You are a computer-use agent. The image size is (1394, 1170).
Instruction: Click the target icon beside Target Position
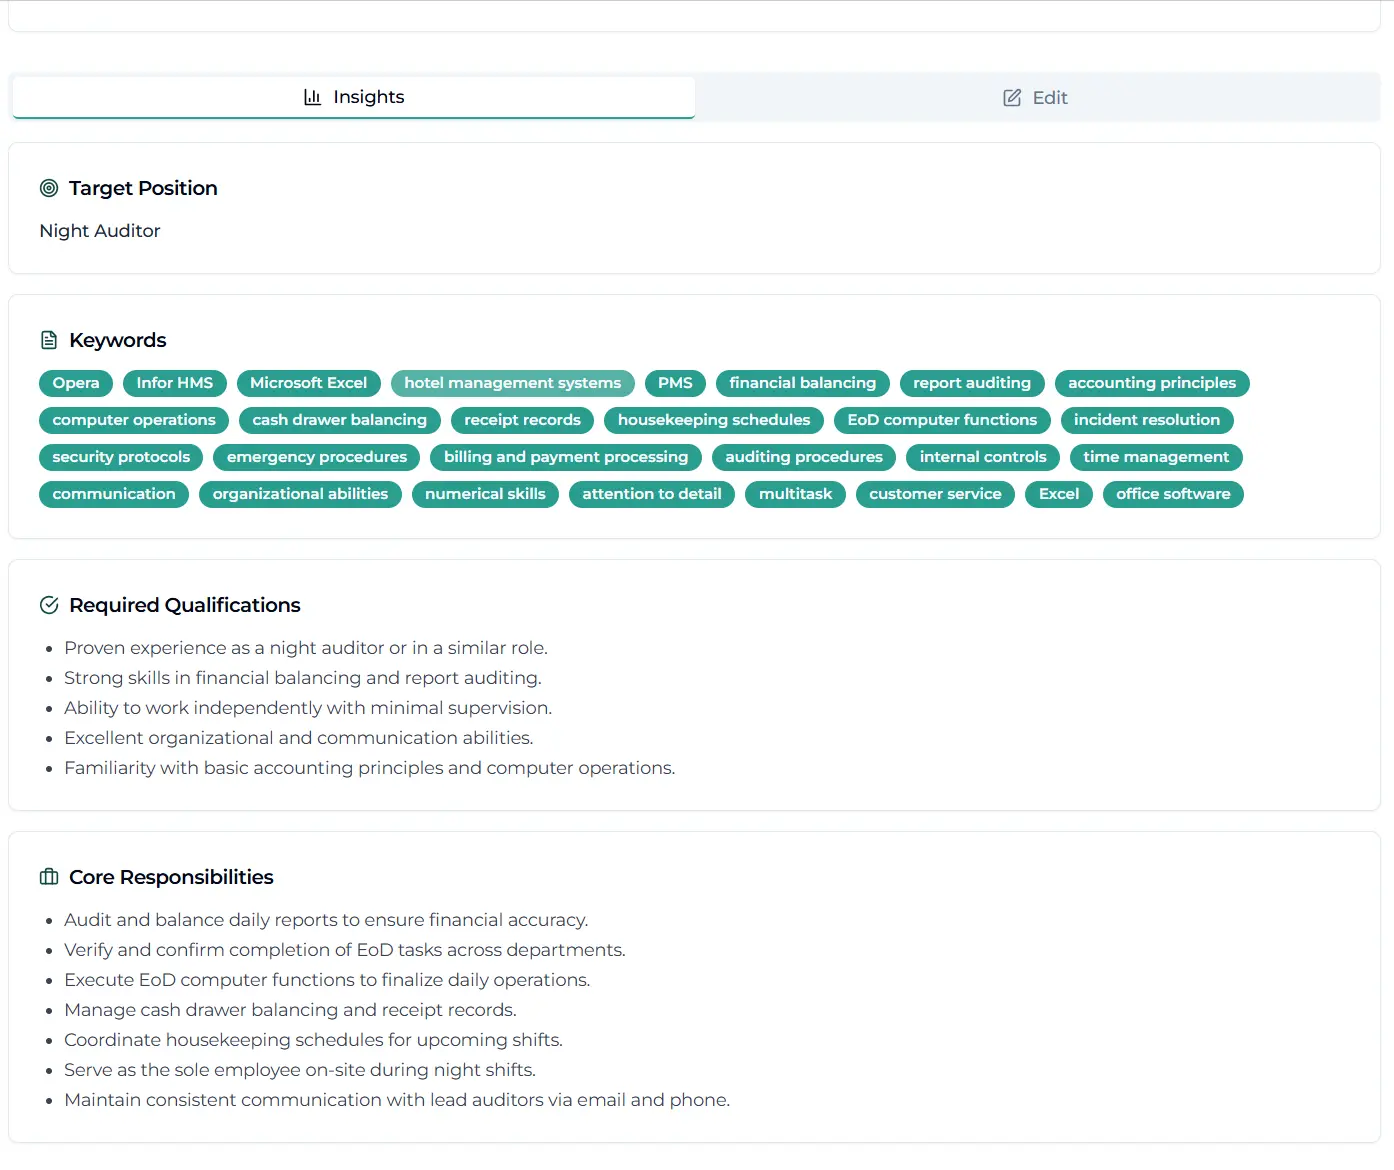tap(49, 188)
